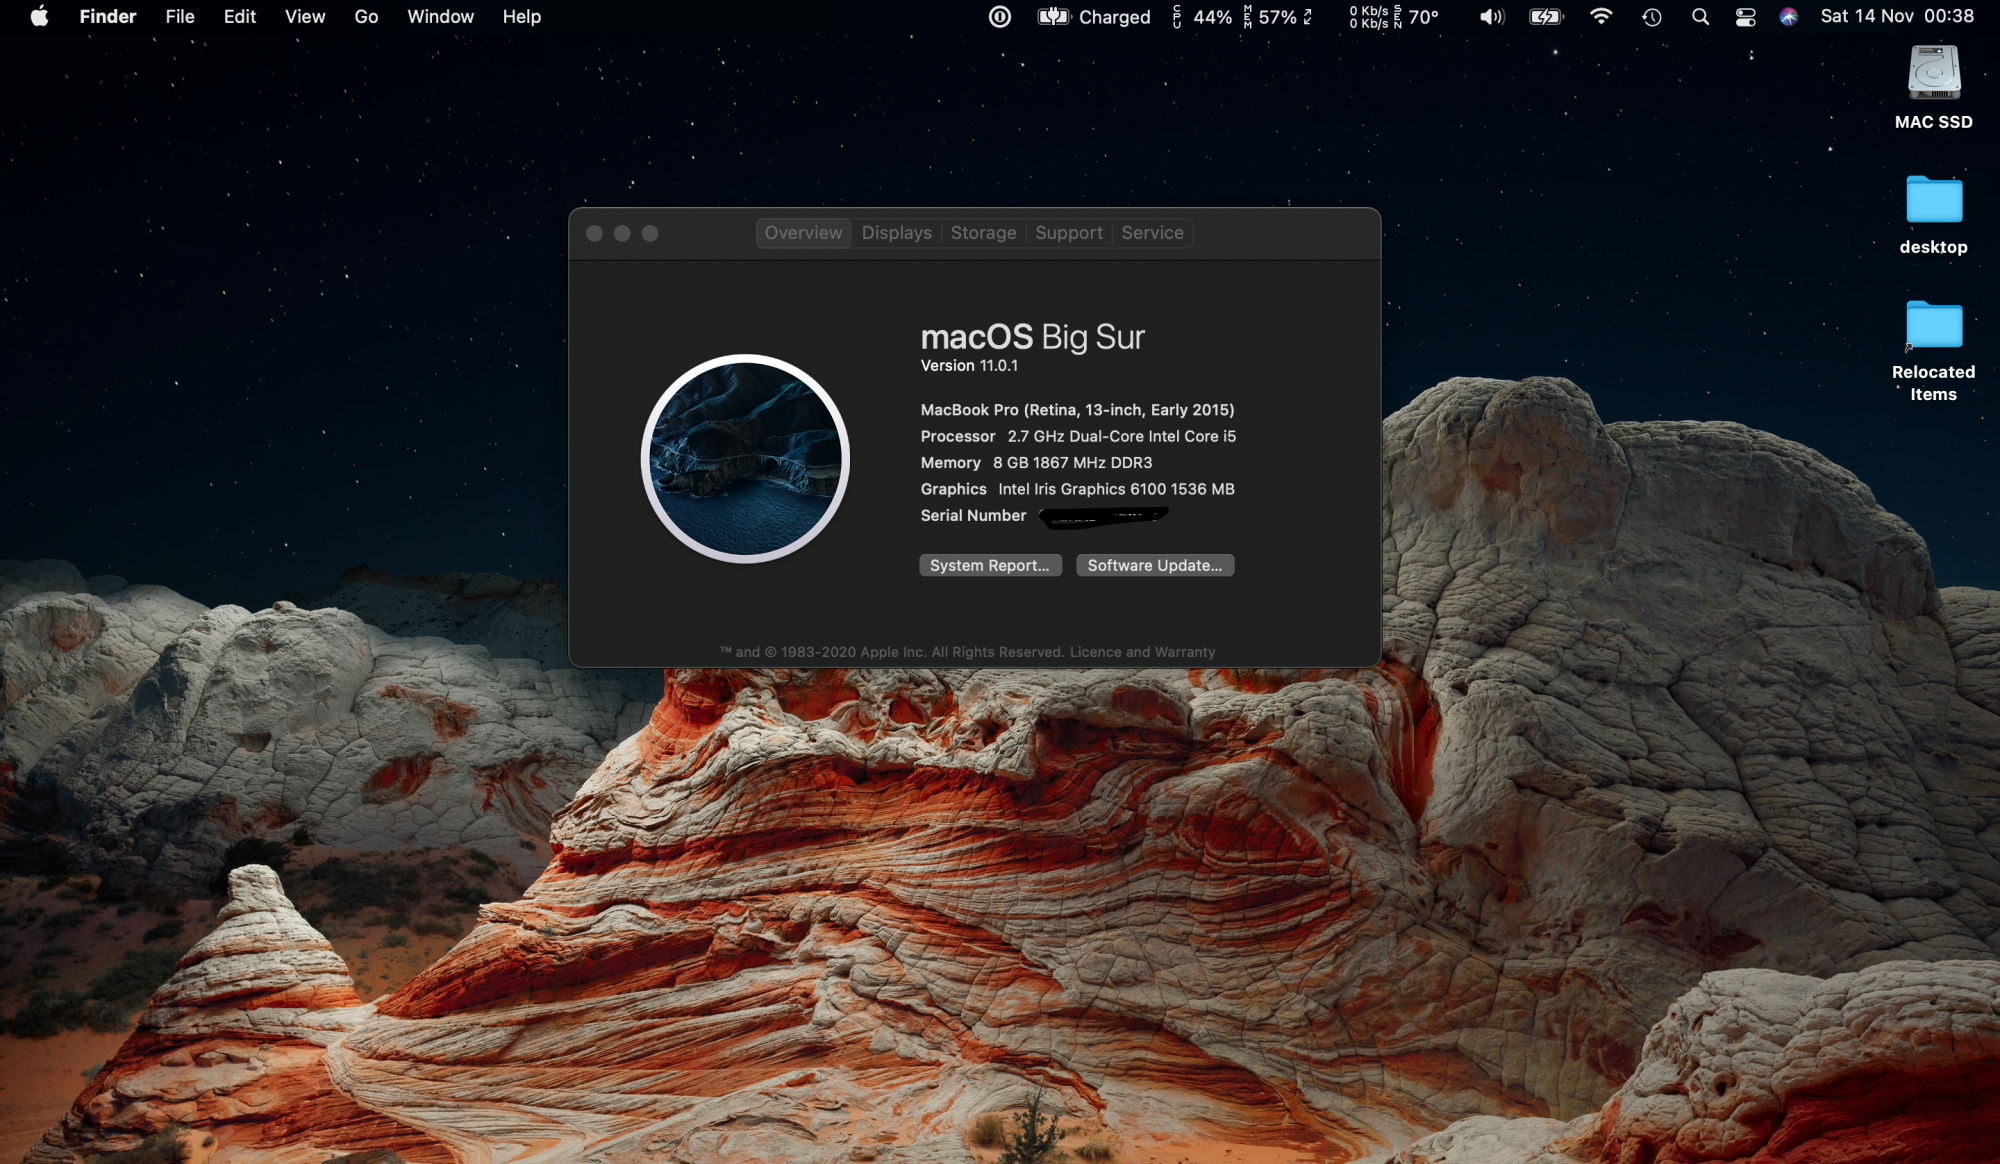Click the 1Password menu bar icon
Image resolution: width=2000 pixels, height=1164 pixels.
click(x=1000, y=16)
